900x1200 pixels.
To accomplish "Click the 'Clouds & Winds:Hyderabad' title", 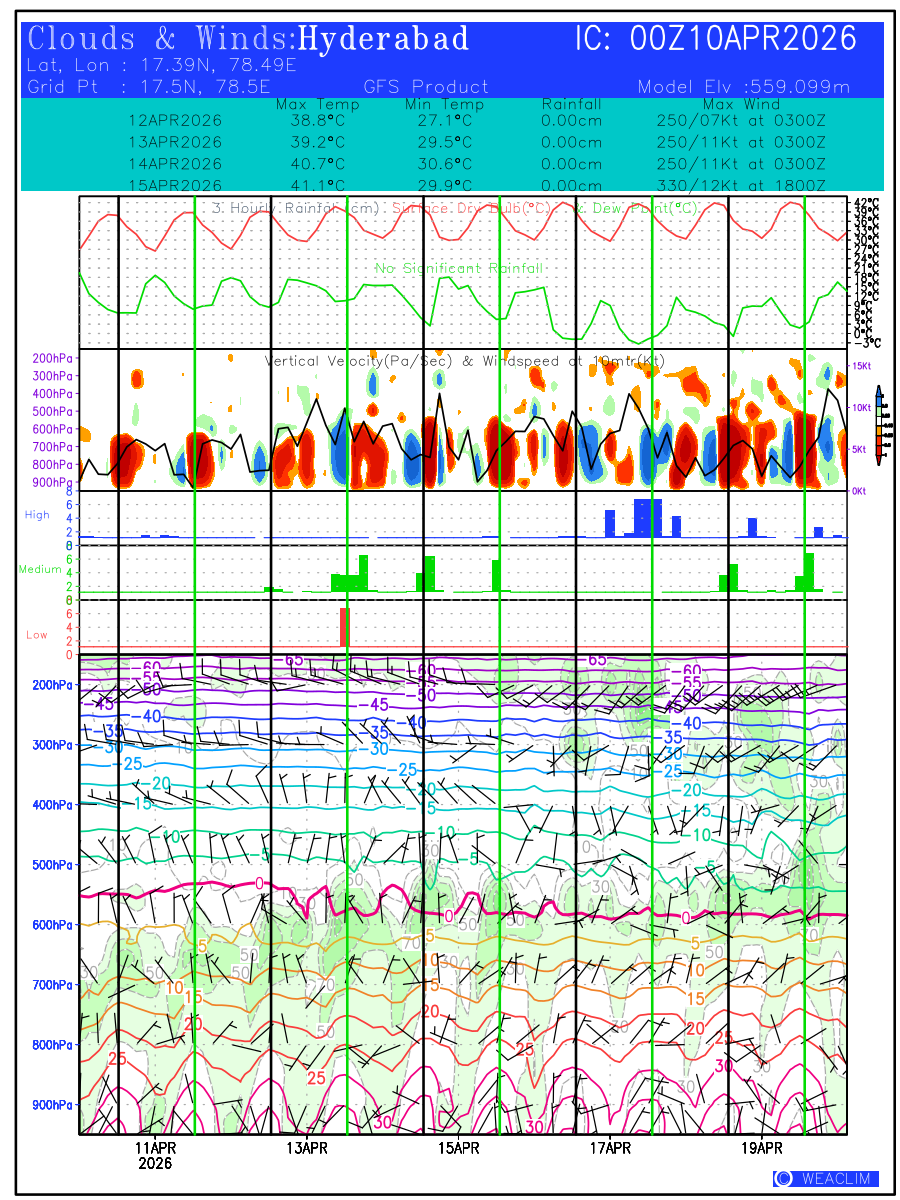I will [x=249, y=39].
